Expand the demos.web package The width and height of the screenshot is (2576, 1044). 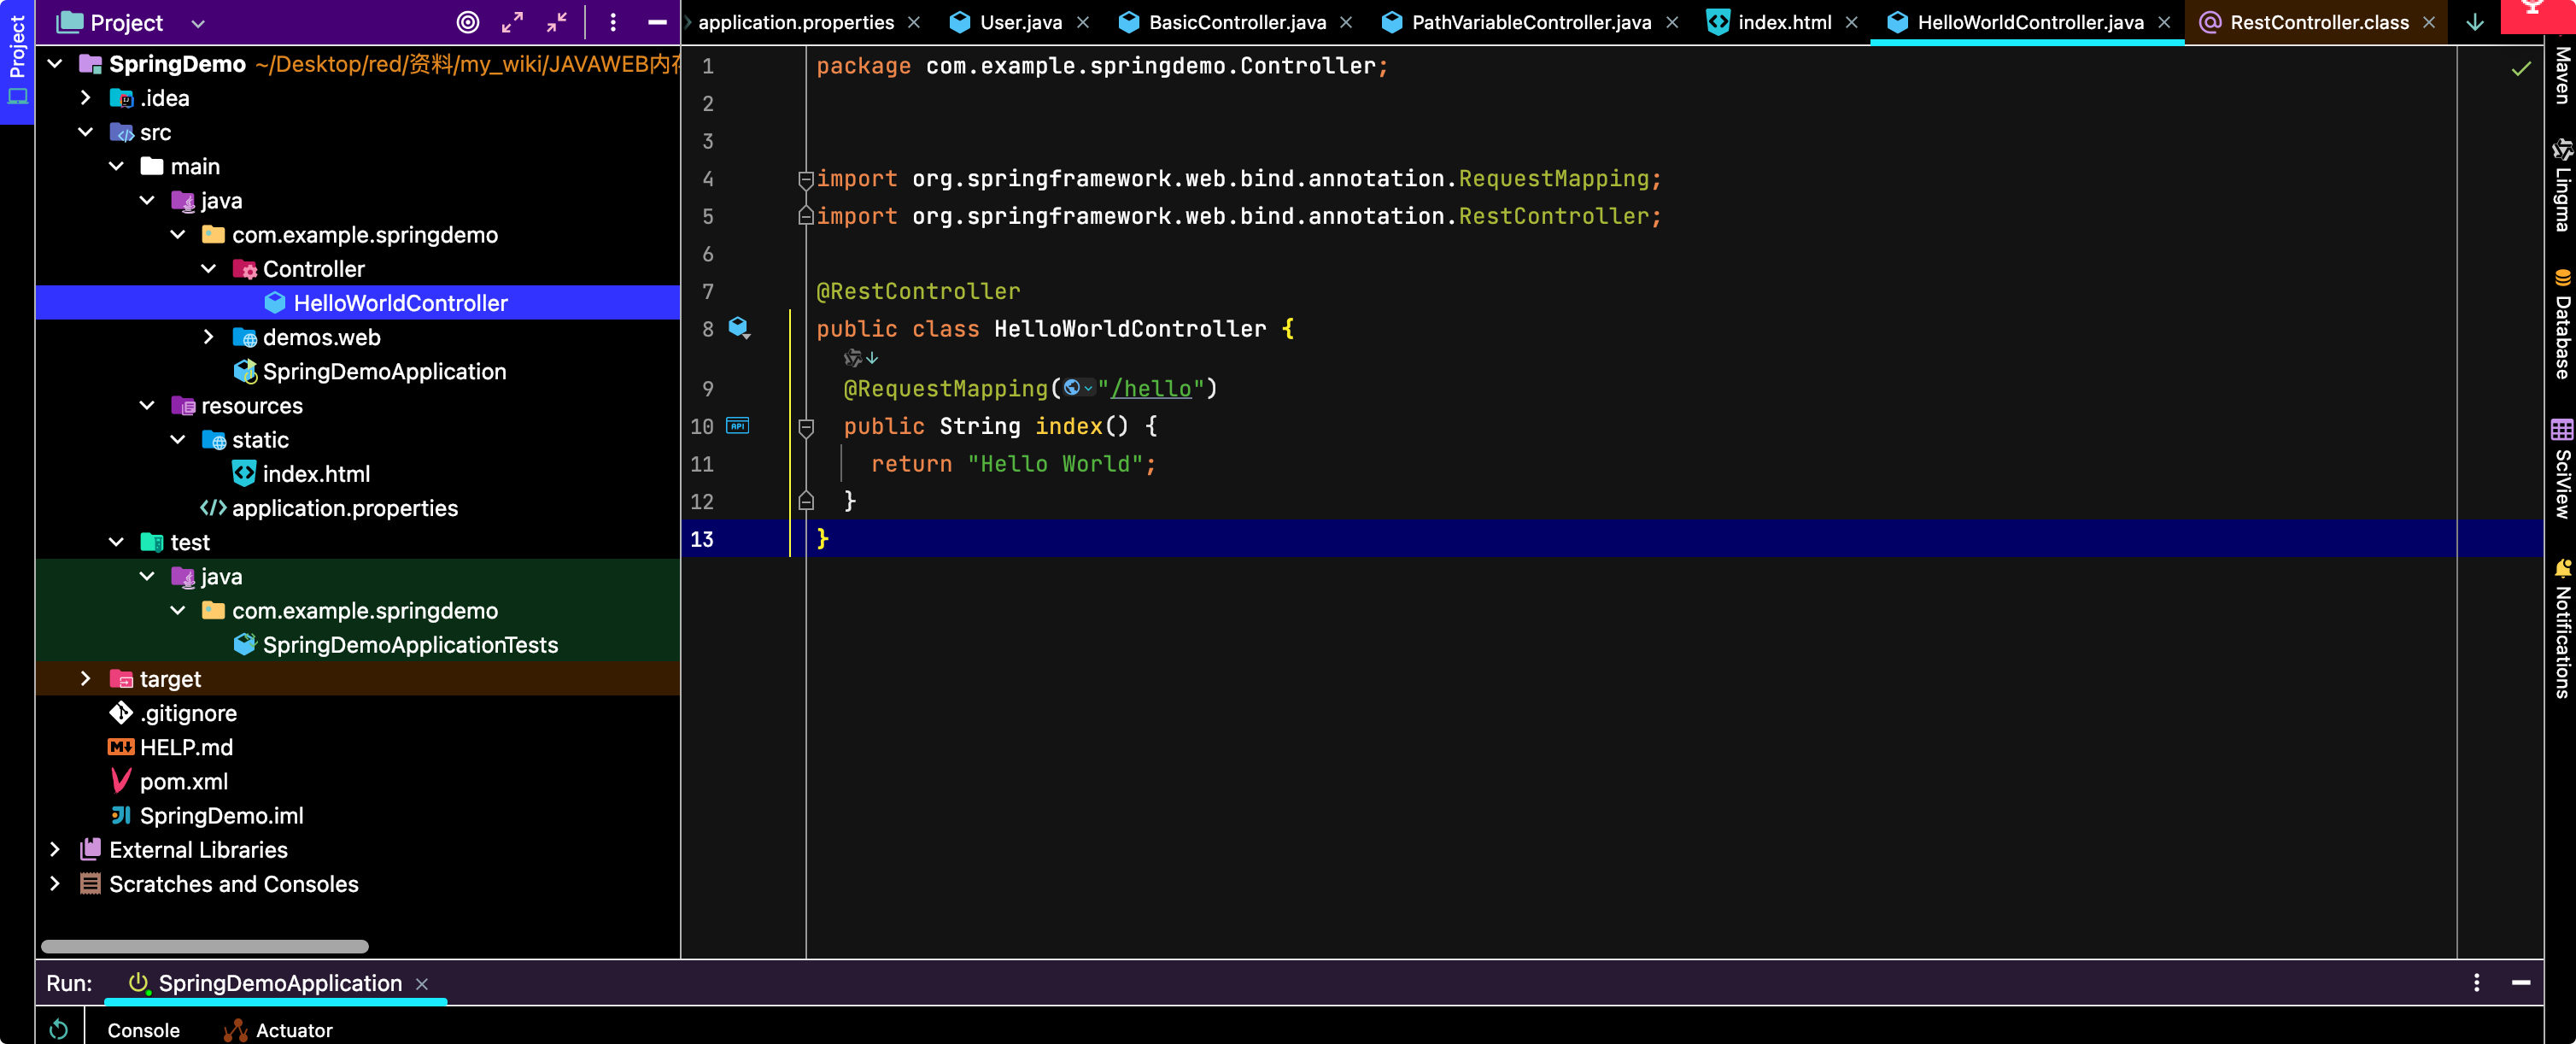click(209, 337)
